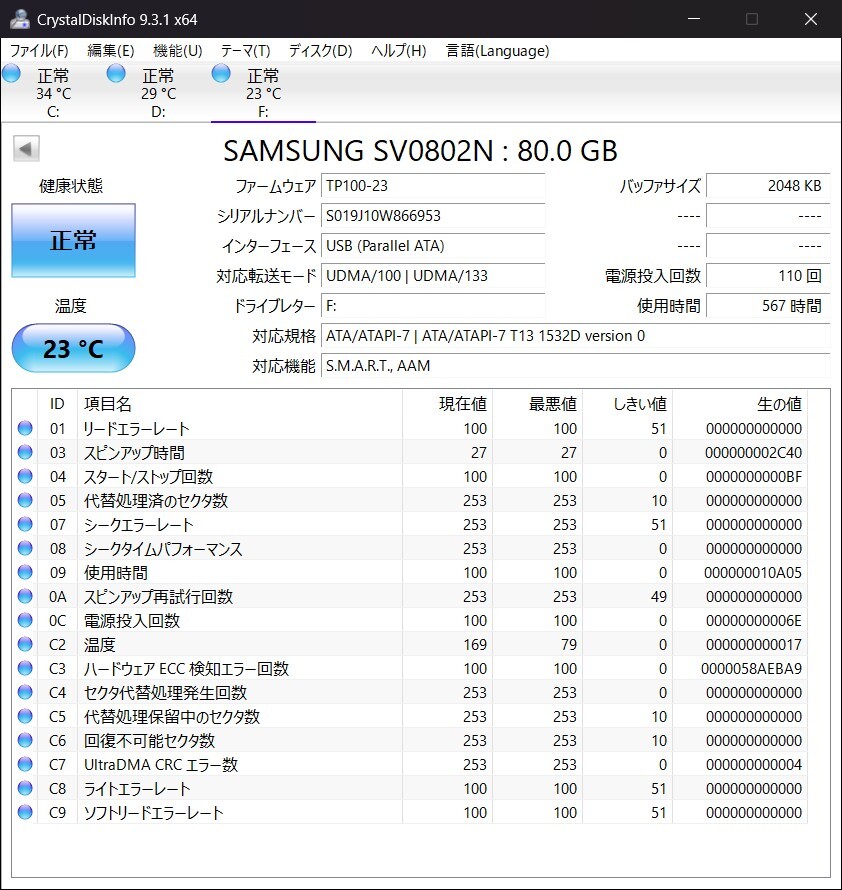Click status orb in row 09 使用時間
This screenshot has width=842, height=890.
[x=25, y=572]
